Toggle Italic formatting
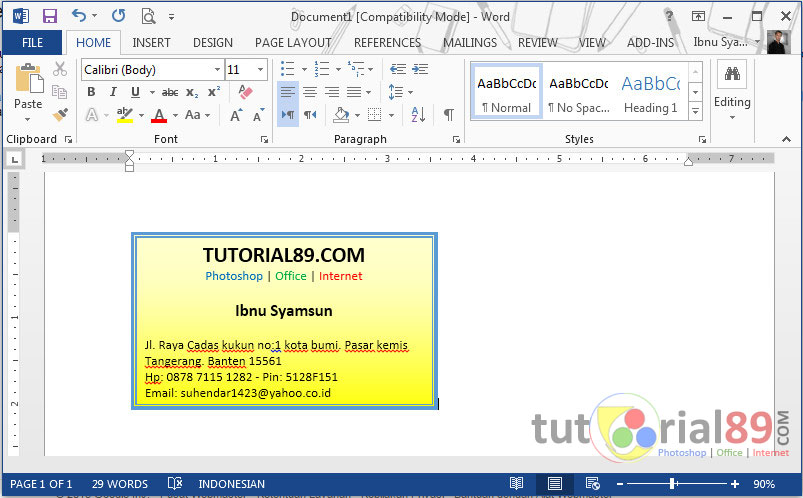The image size is (803, 498). click(x=113, y=92)
